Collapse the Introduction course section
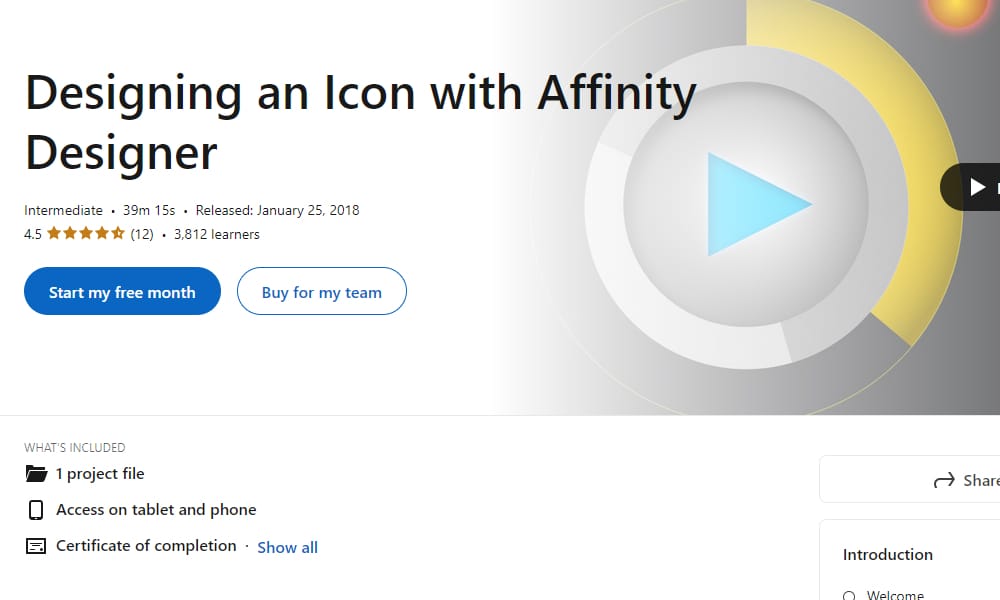Screen dimensions: 1000x600 click(888, 554)
